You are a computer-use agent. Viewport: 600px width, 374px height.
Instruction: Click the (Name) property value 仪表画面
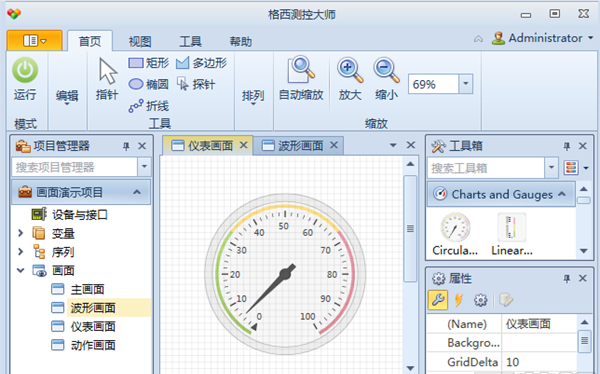click(x=539, y=324)
